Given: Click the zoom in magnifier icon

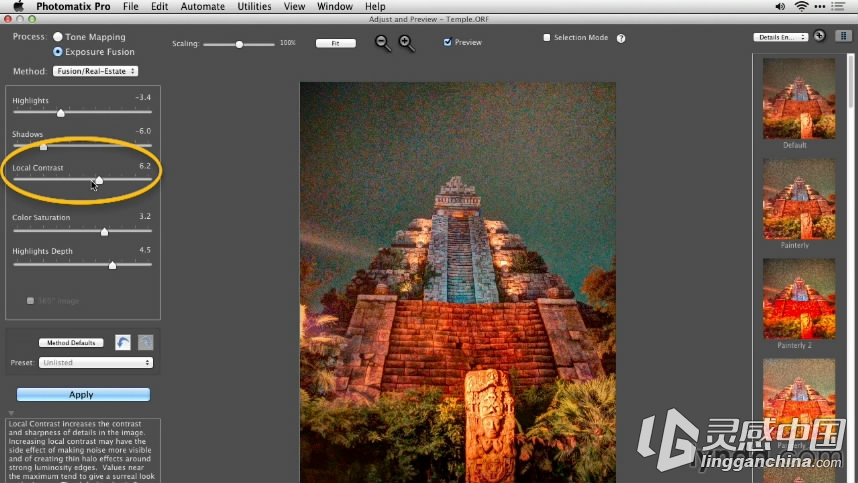Looking at the screenshot, I should click(x=406, y=43).
